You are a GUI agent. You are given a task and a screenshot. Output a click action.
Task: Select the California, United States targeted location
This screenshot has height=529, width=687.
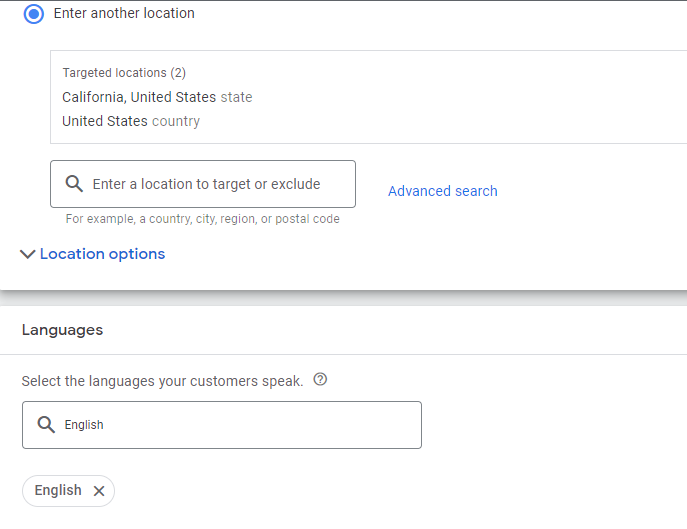[x=139, y=97]
